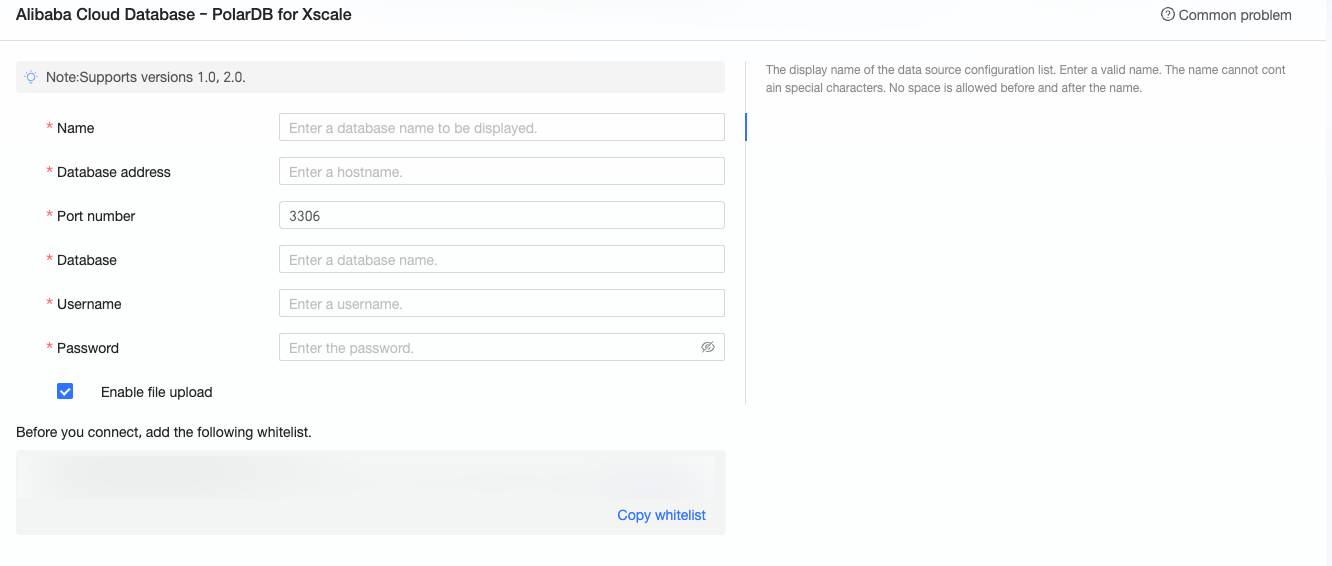This screenshot has height=566, width=1332.
Task: Open the Common problem link
Action: 1235,15
